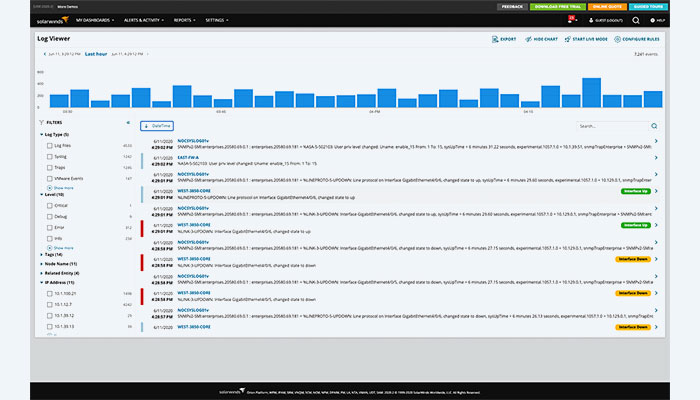
Task: Collapse the Log Type filter group
Action: tap(42, 134)
